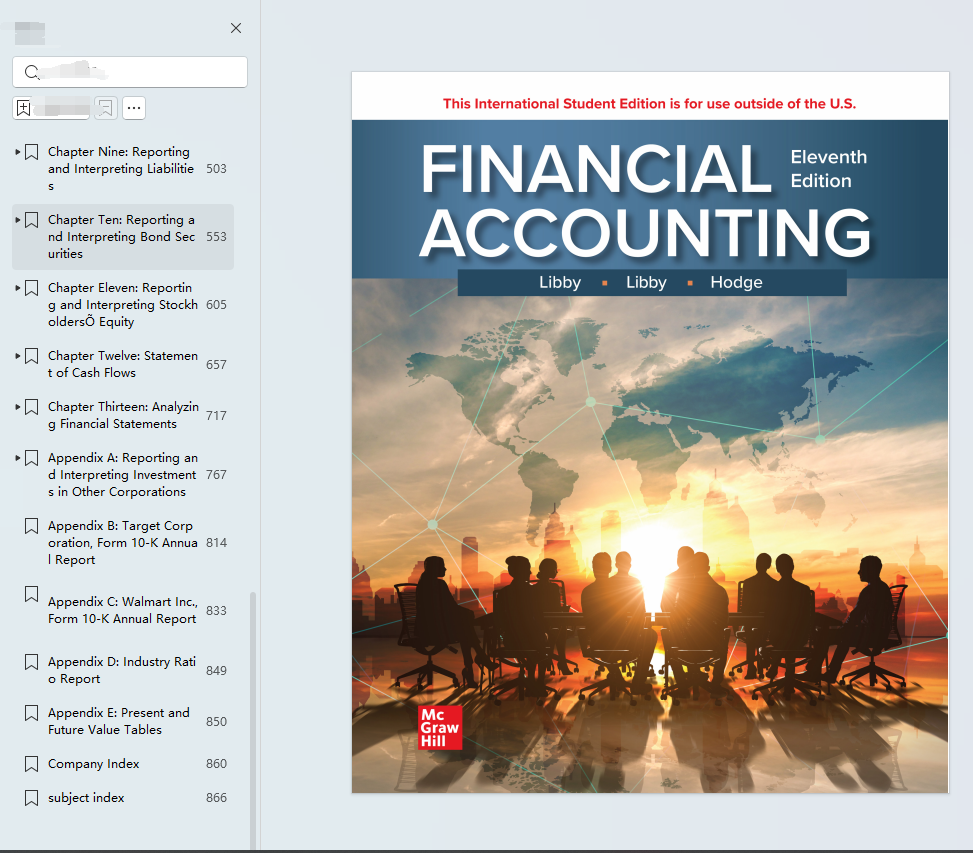Click page number 850

point(216,721)
